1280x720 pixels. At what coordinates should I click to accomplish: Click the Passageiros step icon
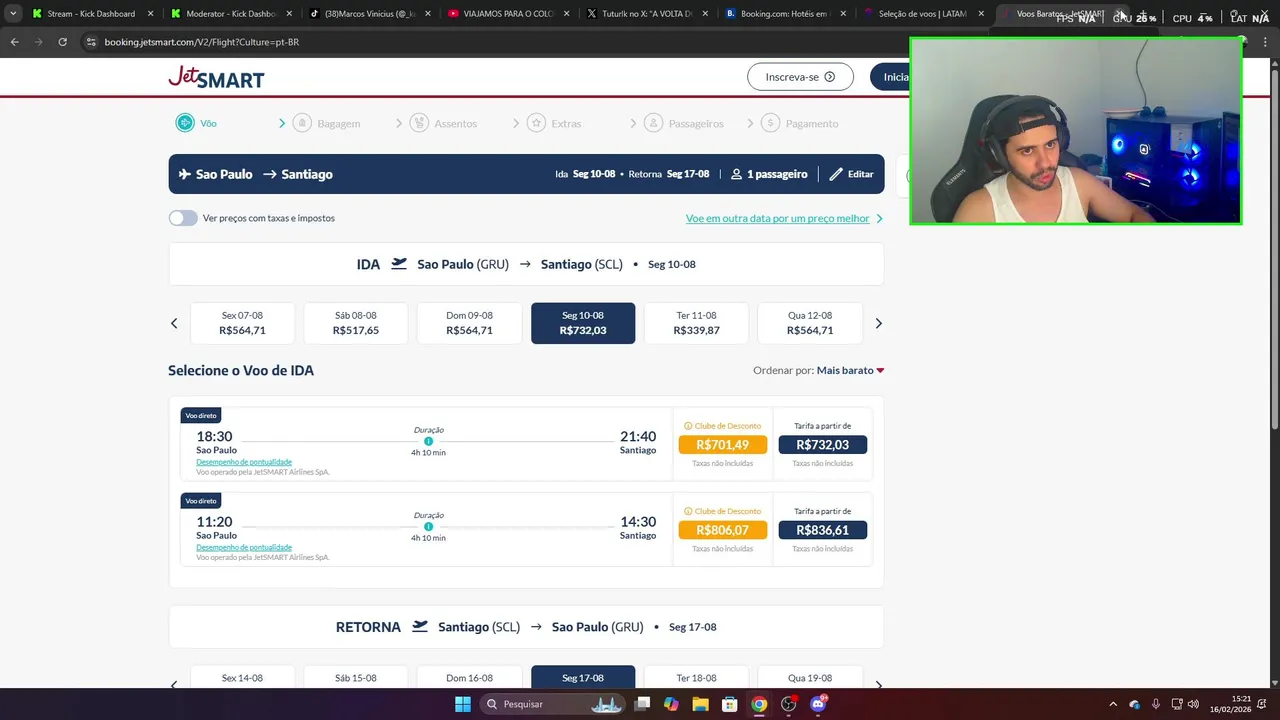coord(653,123)
